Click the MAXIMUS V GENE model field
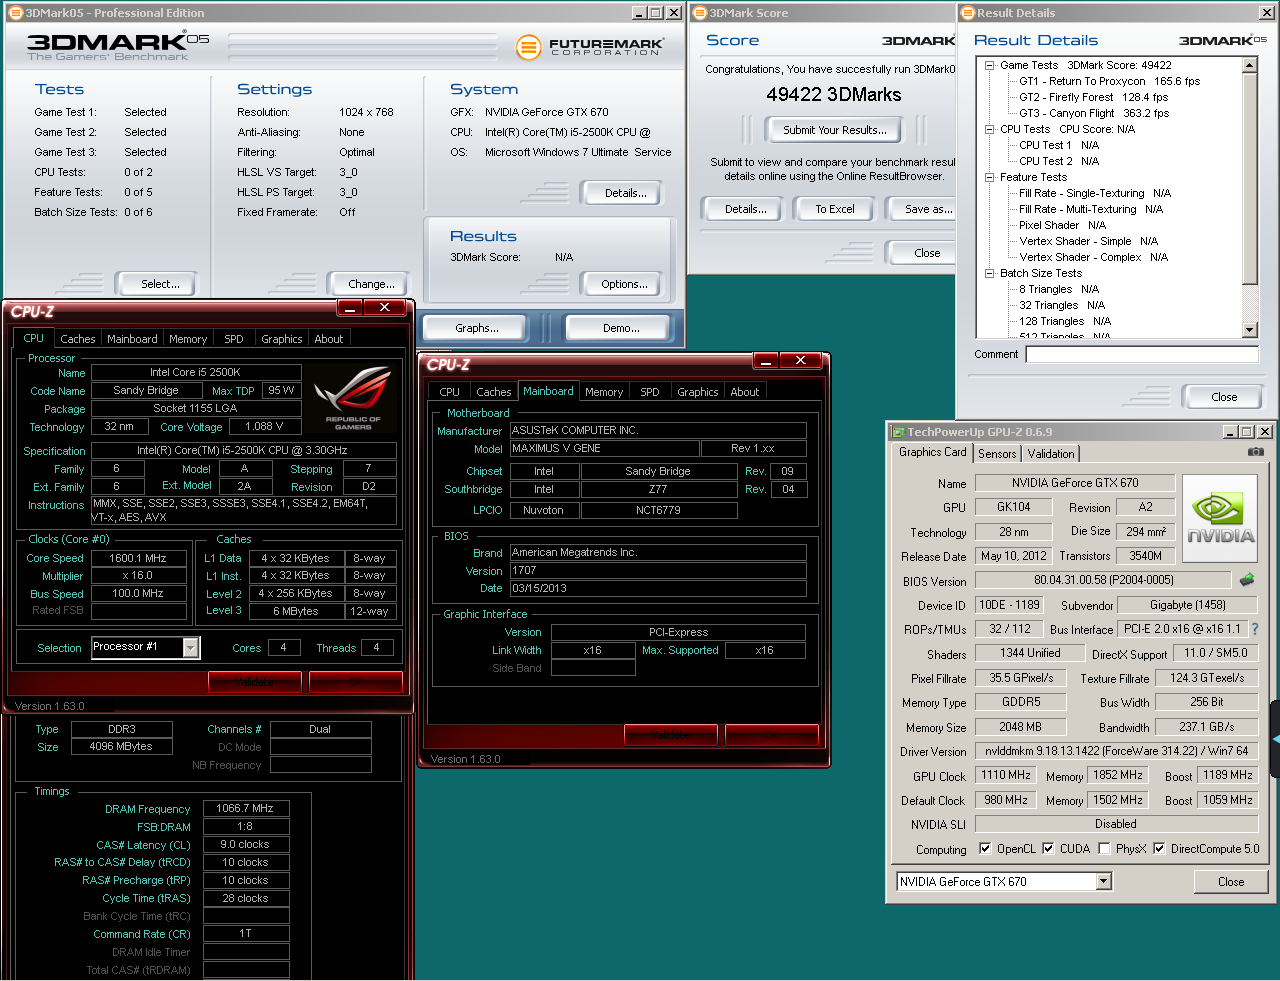Viewport: 1280px width, 981px height. [x=604, y=448]
